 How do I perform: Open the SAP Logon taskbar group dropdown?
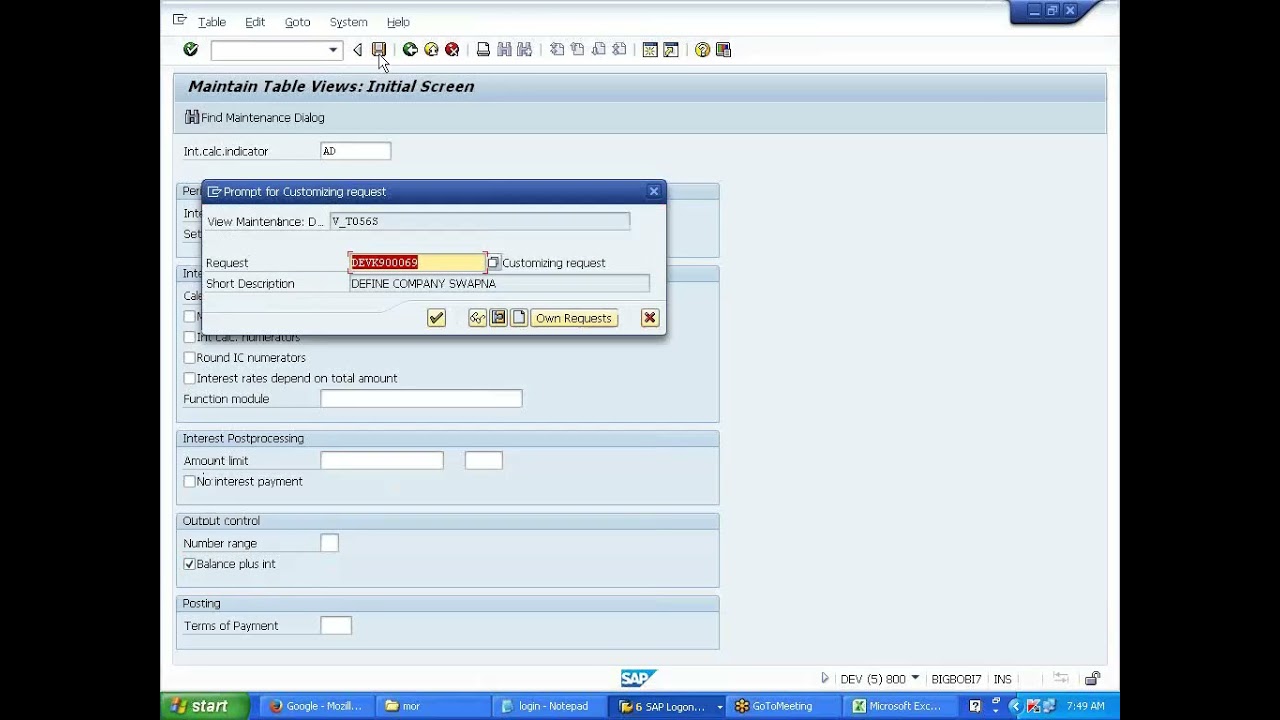pyautogui.click(x=719, y=707)
